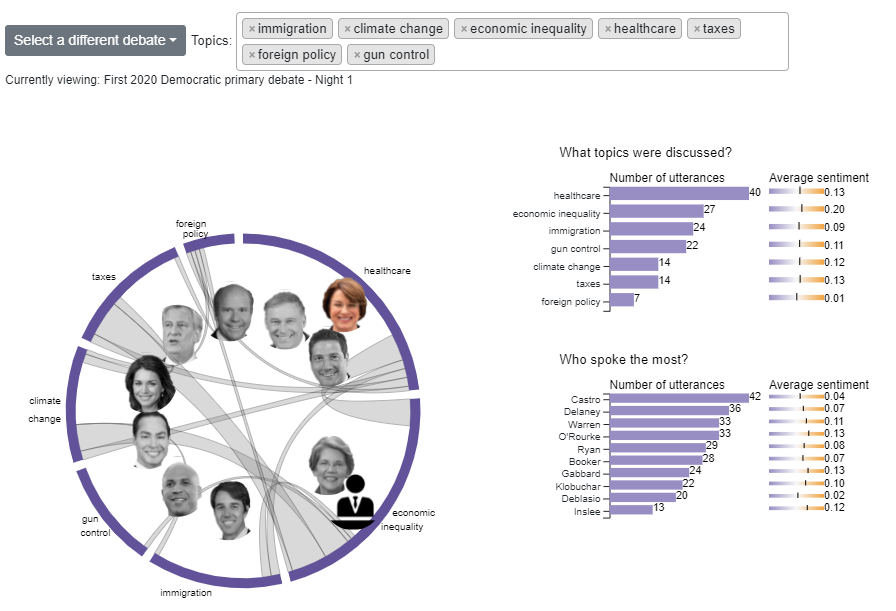896x611 pixels.
Task: Click the foreign policy sentiment gauge showing 0.01
Action: pos(796,298)
